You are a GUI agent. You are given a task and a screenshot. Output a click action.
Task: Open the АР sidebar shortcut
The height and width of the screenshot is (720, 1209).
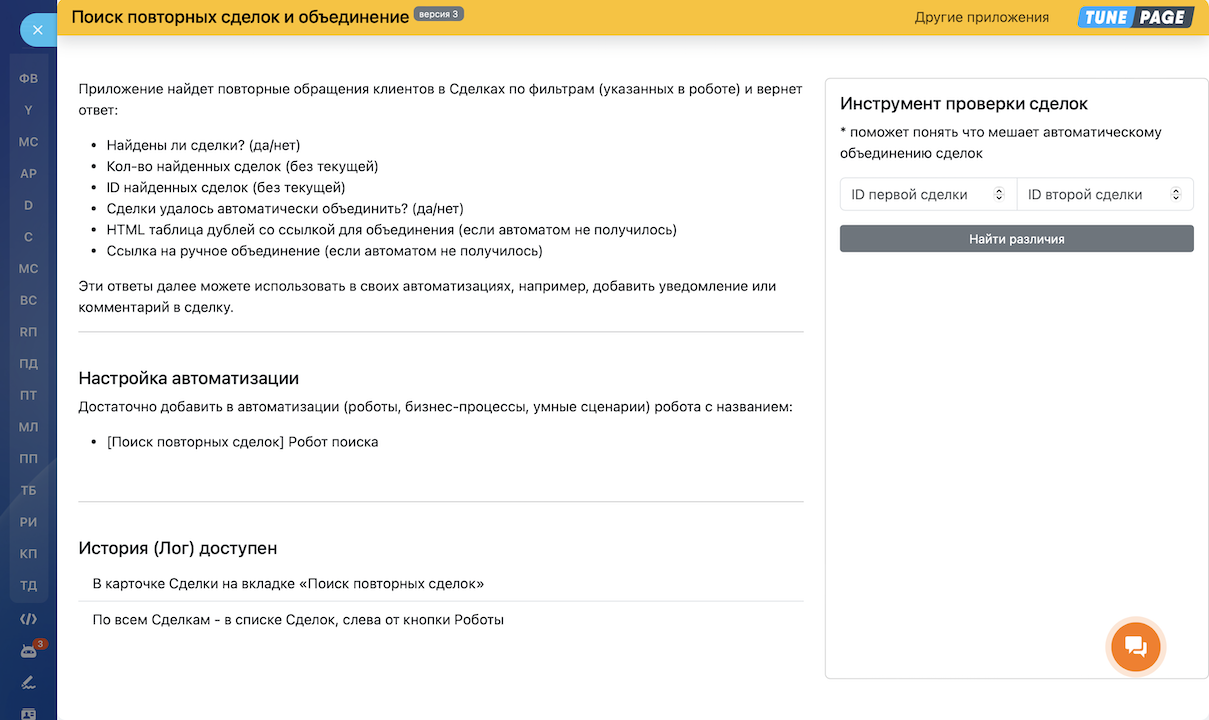click(x=28, y=174)
